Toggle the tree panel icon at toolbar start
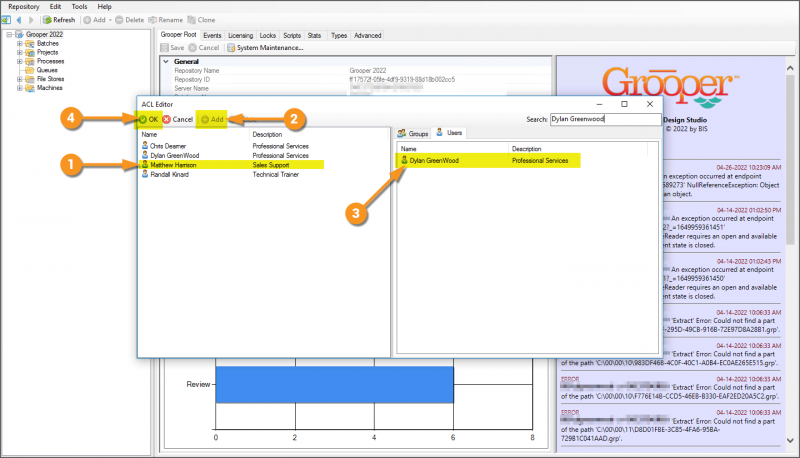The width and height of the screenshot is (800, 458). (x=6, y=20)
